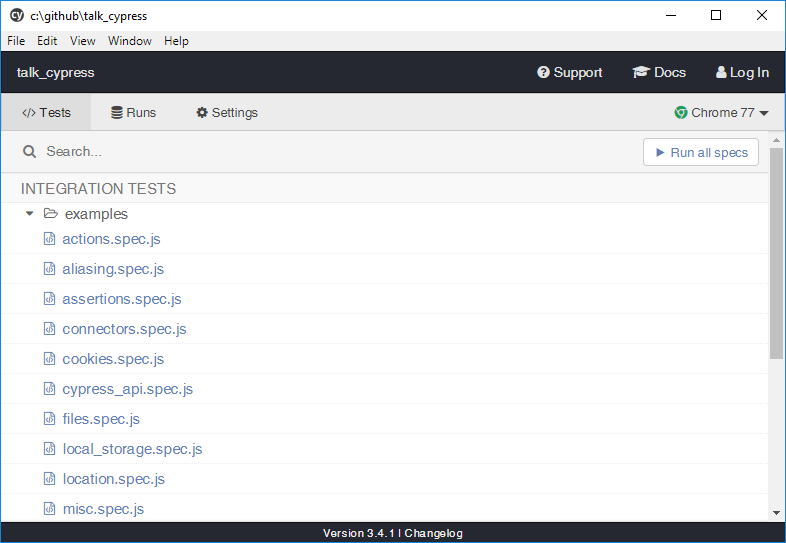Click the Cypress logo icon in title bar
This screenshot has height=543, width=786.
(x=17, y=15)
